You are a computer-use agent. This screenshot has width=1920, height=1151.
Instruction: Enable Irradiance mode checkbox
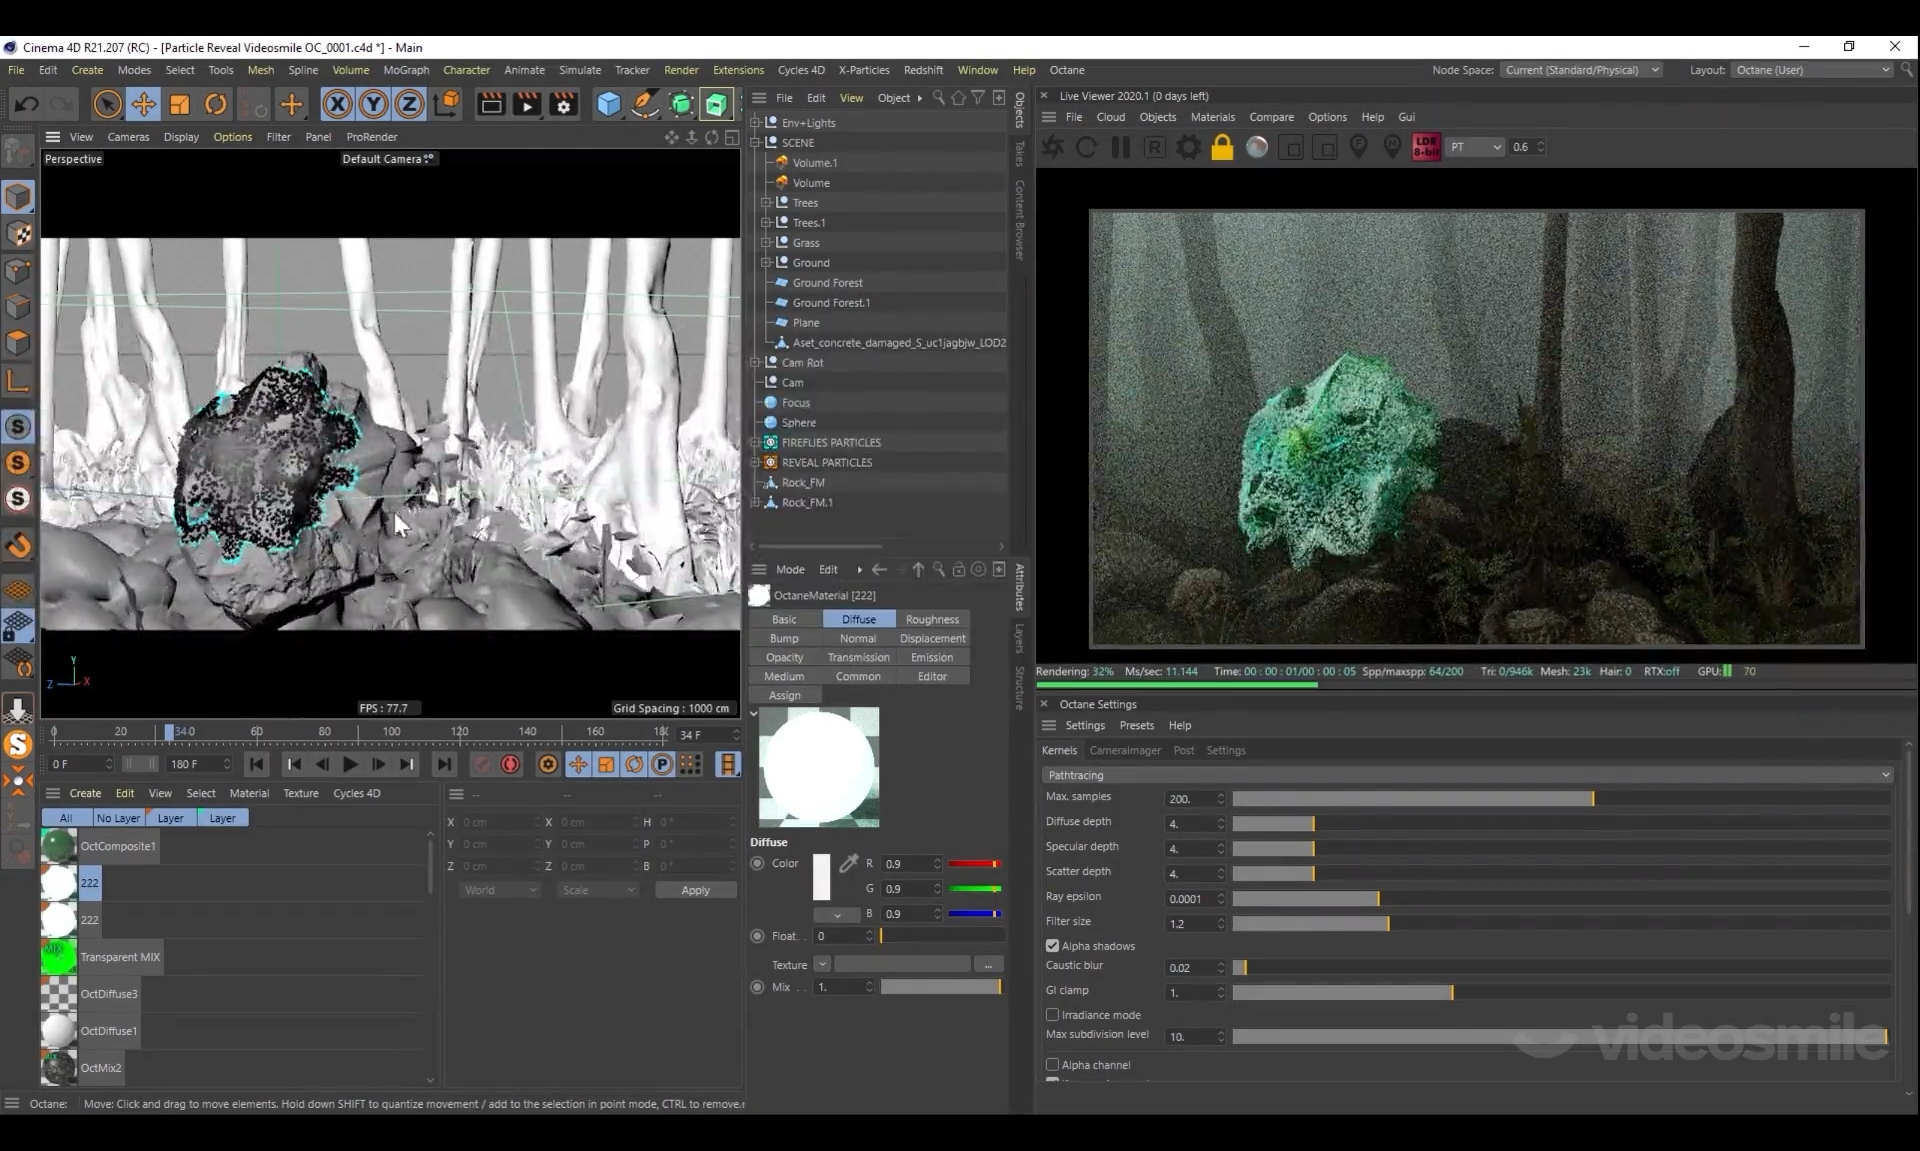pos(1052,1015)
